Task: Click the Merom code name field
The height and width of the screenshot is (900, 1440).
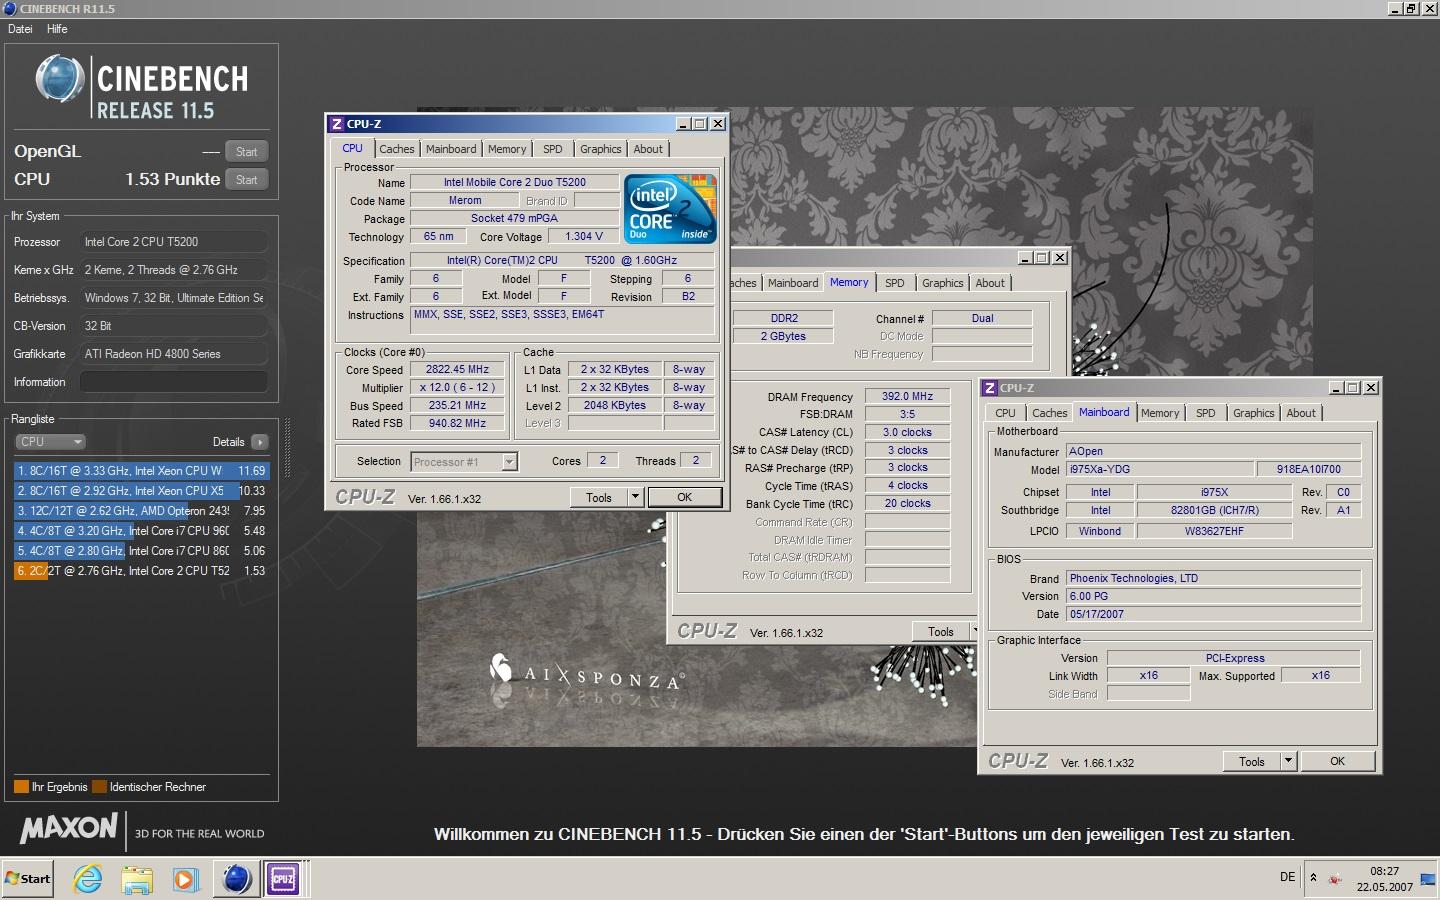Action: 465,200
